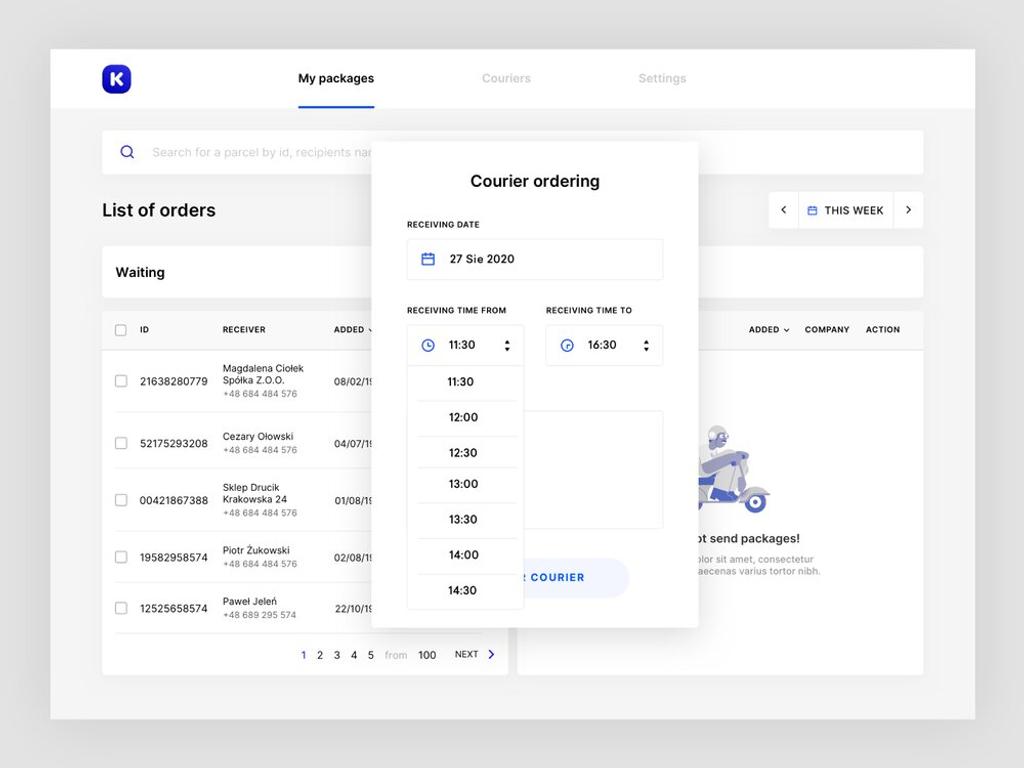Screen dimensions: 1024x768
Task: Switch to the Settings tab
Action: 662,78
